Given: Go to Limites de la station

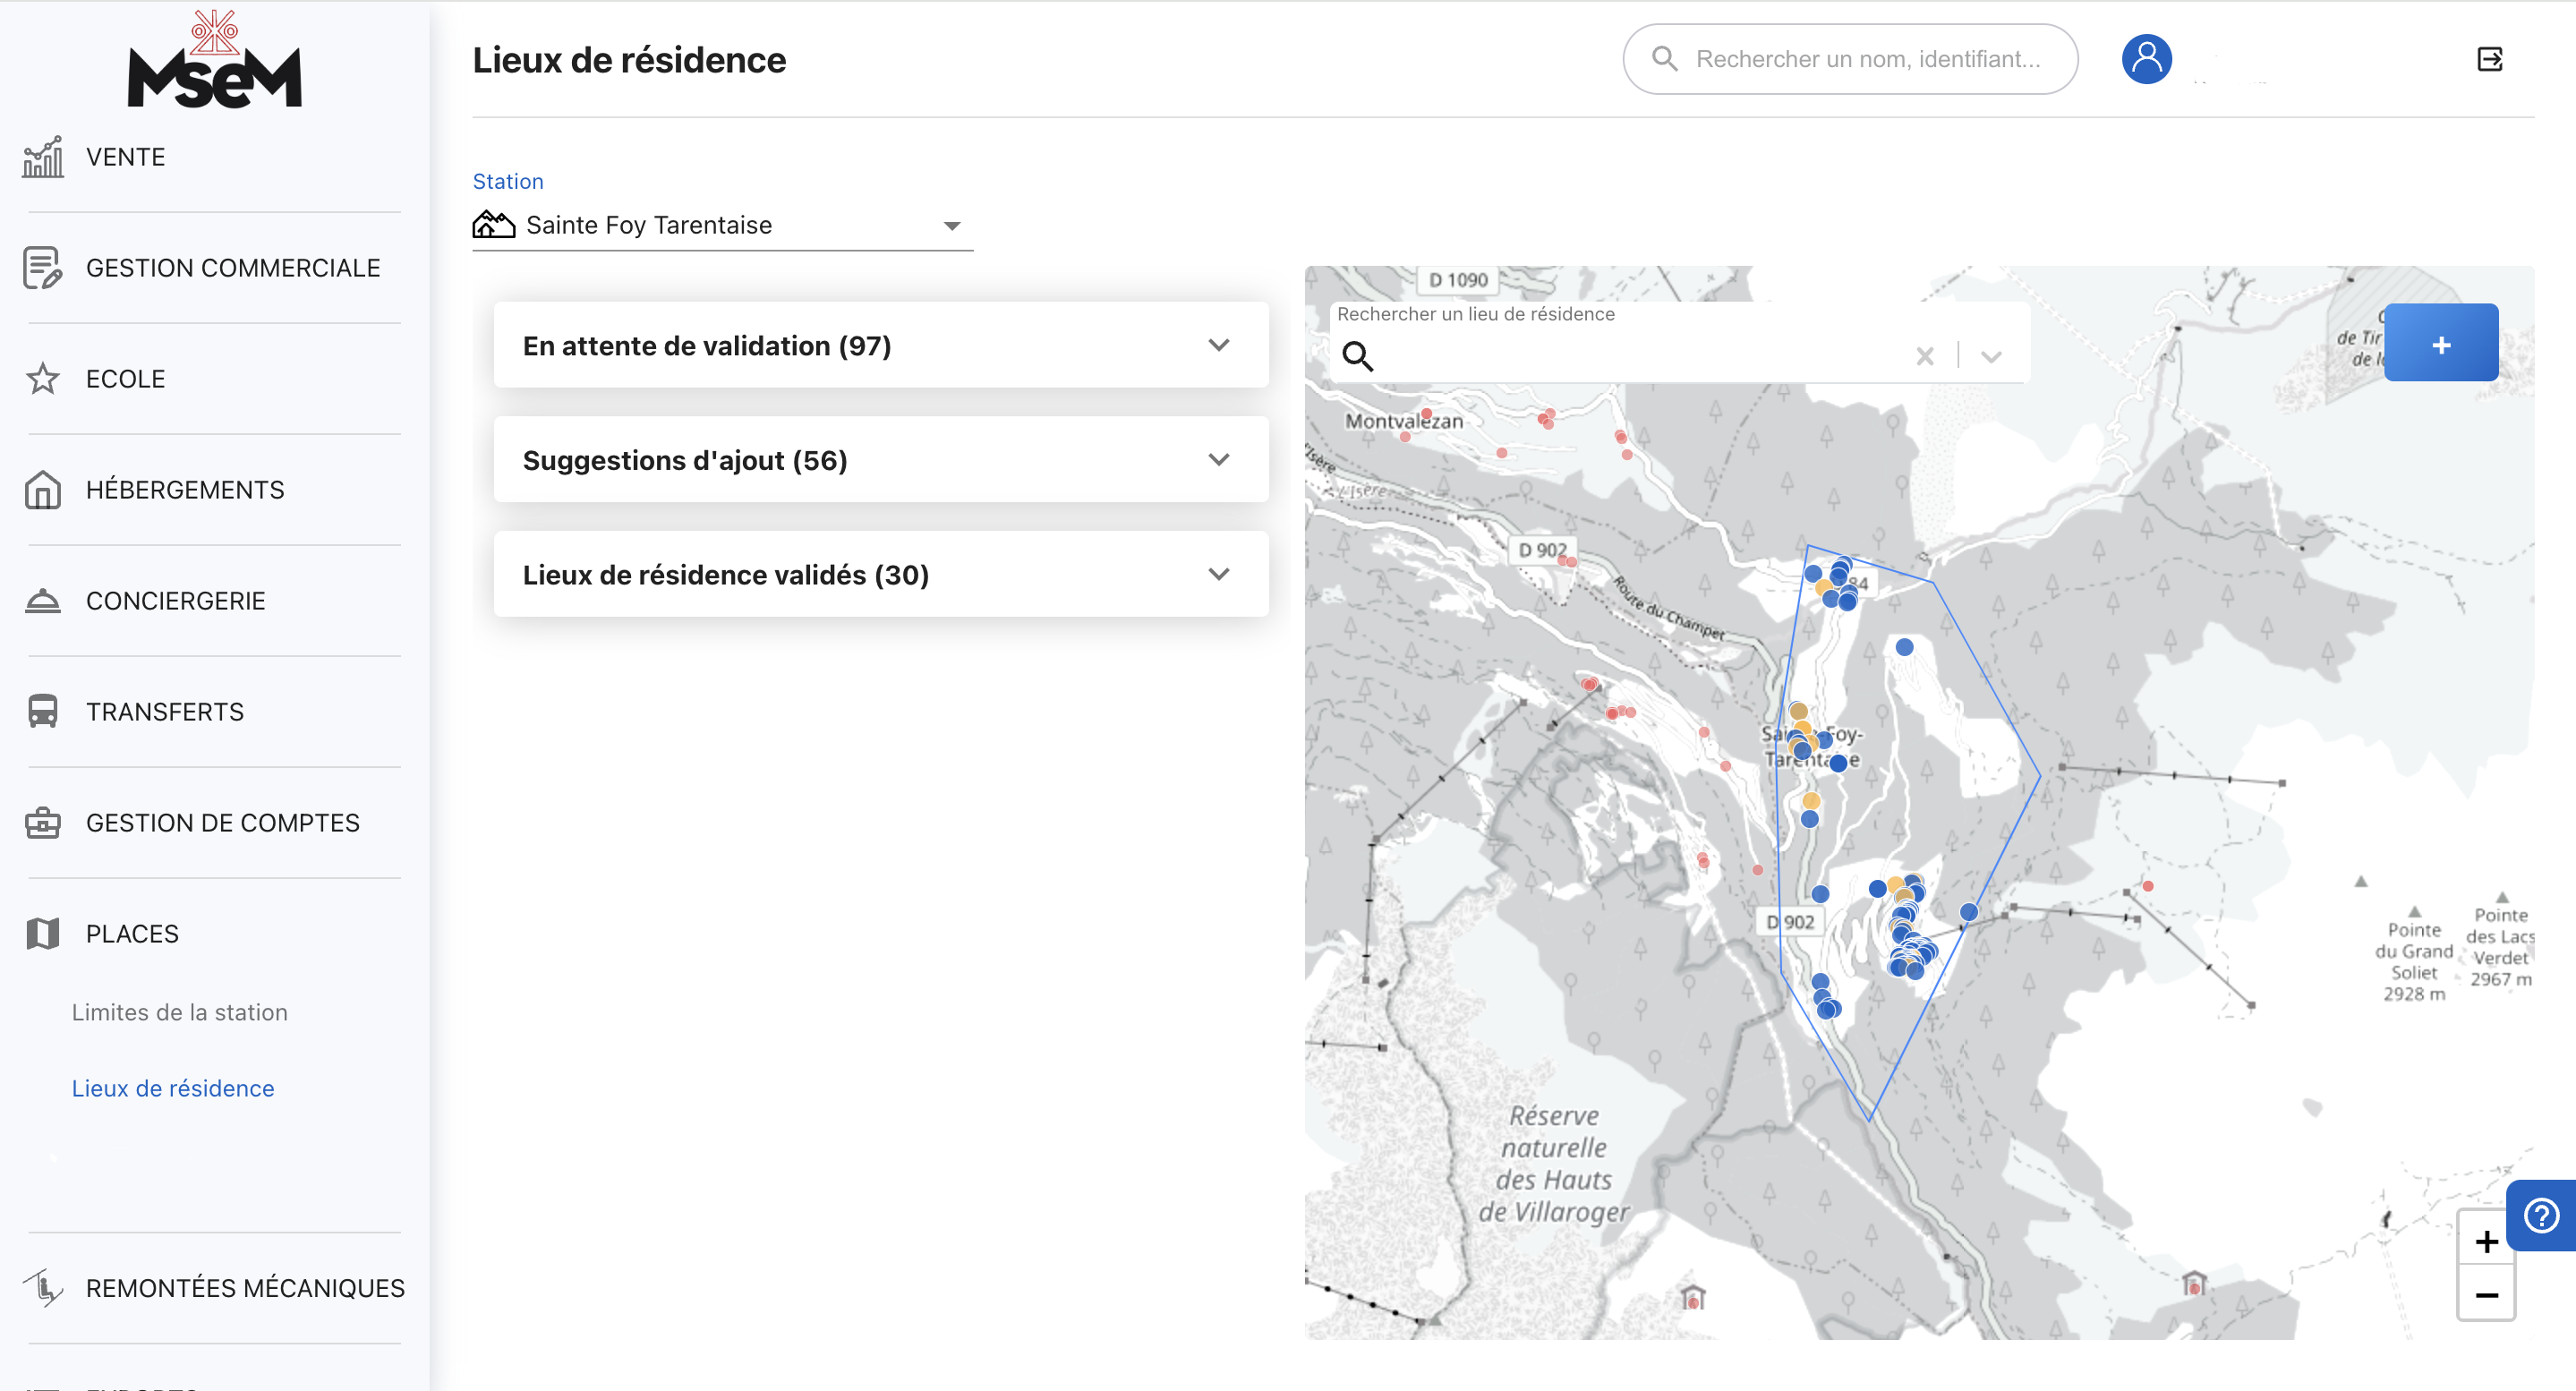Looking at the screenshot, I should pos(179,1012).
